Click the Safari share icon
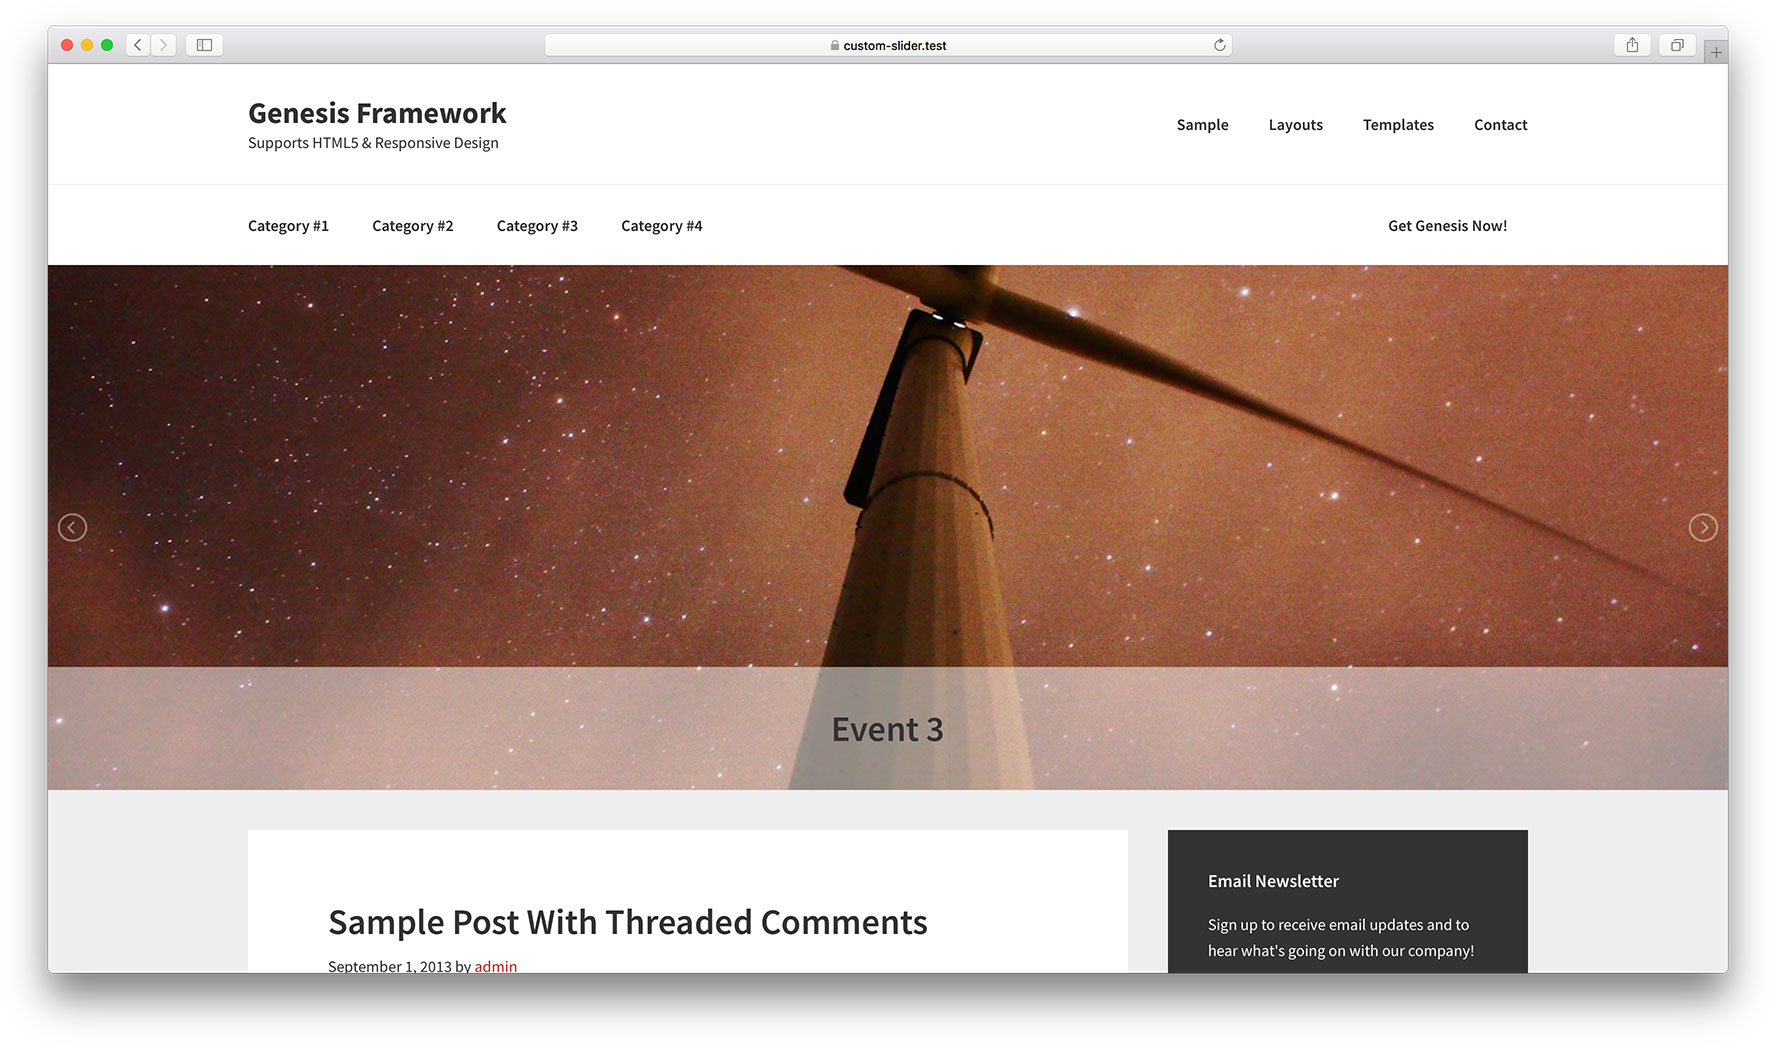This screenshot has height=1047, width=1776. [x=1632, y=44]
